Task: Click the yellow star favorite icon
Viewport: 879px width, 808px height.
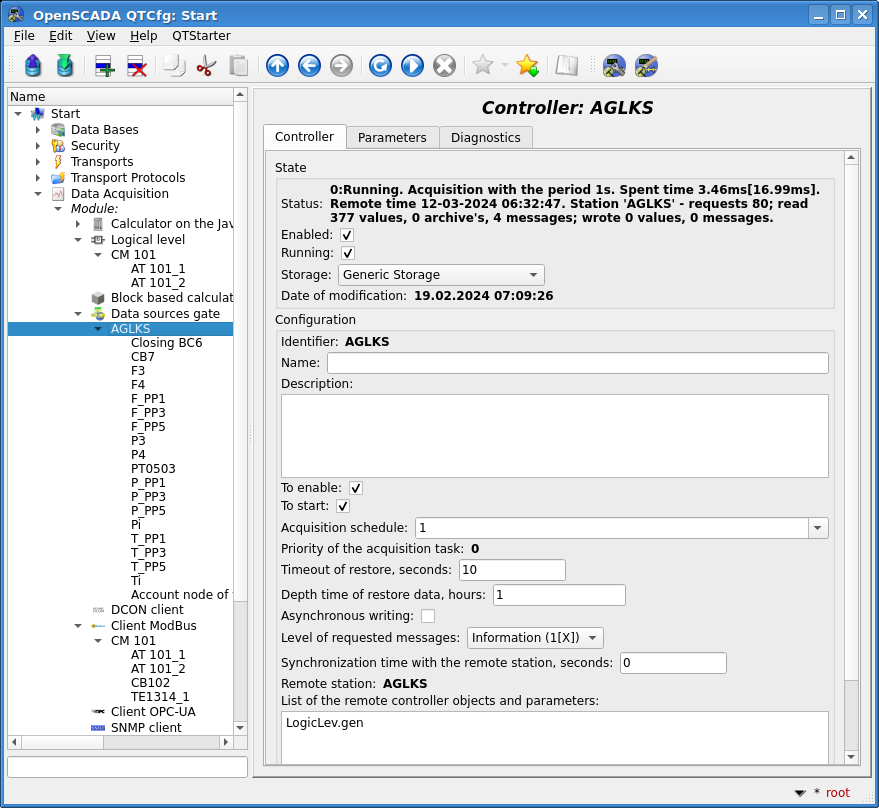Action: coord(527,66)
